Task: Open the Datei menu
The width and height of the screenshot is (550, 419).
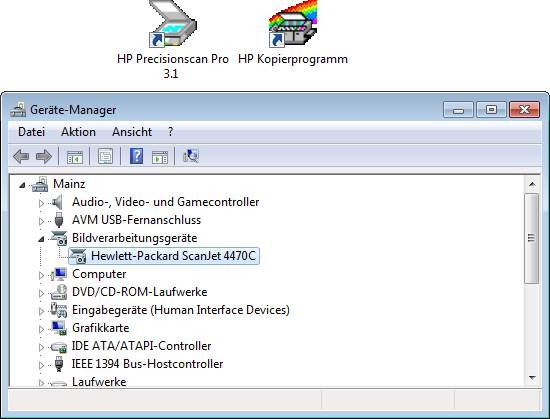Action: 32,132
